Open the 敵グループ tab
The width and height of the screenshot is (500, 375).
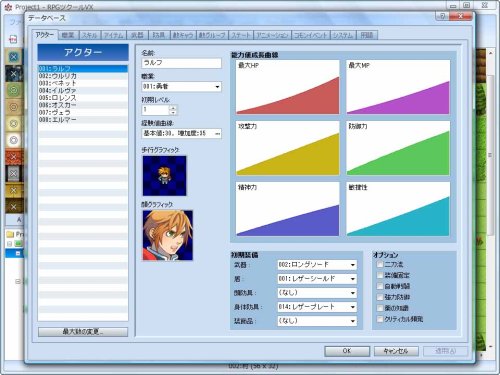[212, 35]
